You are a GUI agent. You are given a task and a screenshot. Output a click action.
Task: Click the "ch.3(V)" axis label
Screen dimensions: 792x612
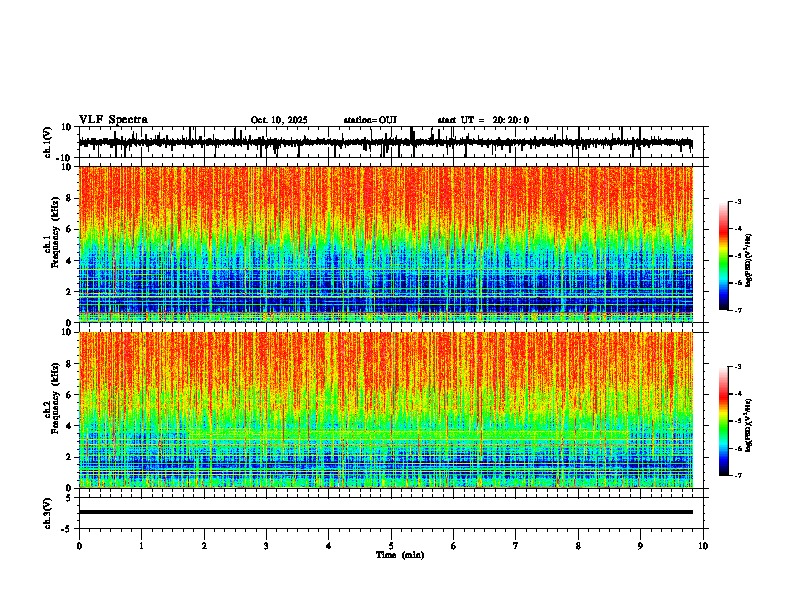point(48,513)
